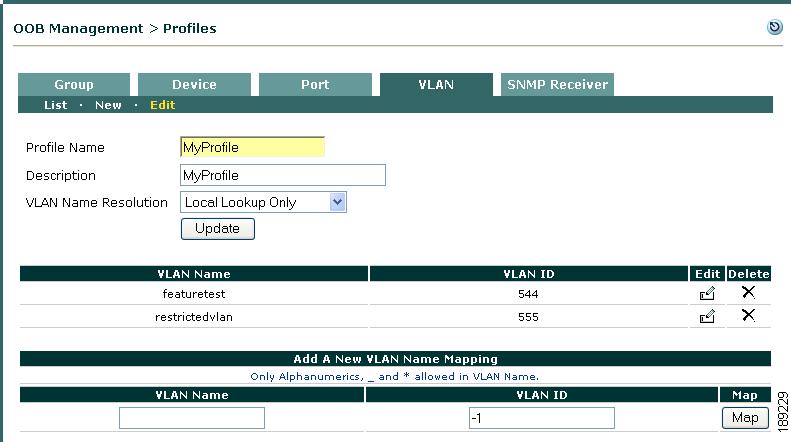Click the 'Only Alphanumerics' hint text
Image resolution: width=791 pixels, height=442 pixels.
tap(394, 376)
